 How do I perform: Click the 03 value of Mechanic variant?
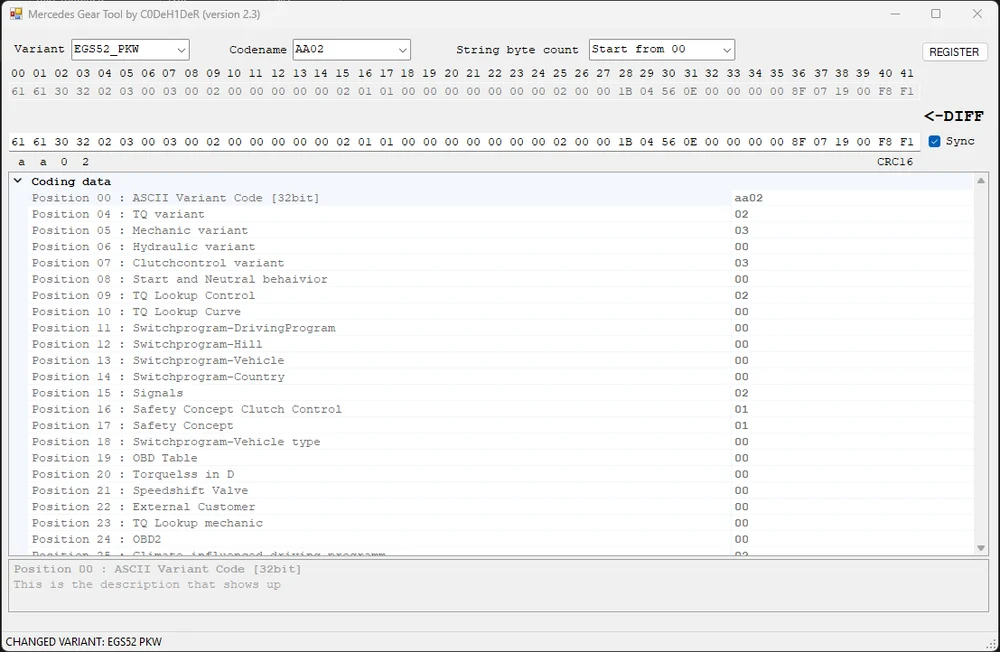click(741, 230)
